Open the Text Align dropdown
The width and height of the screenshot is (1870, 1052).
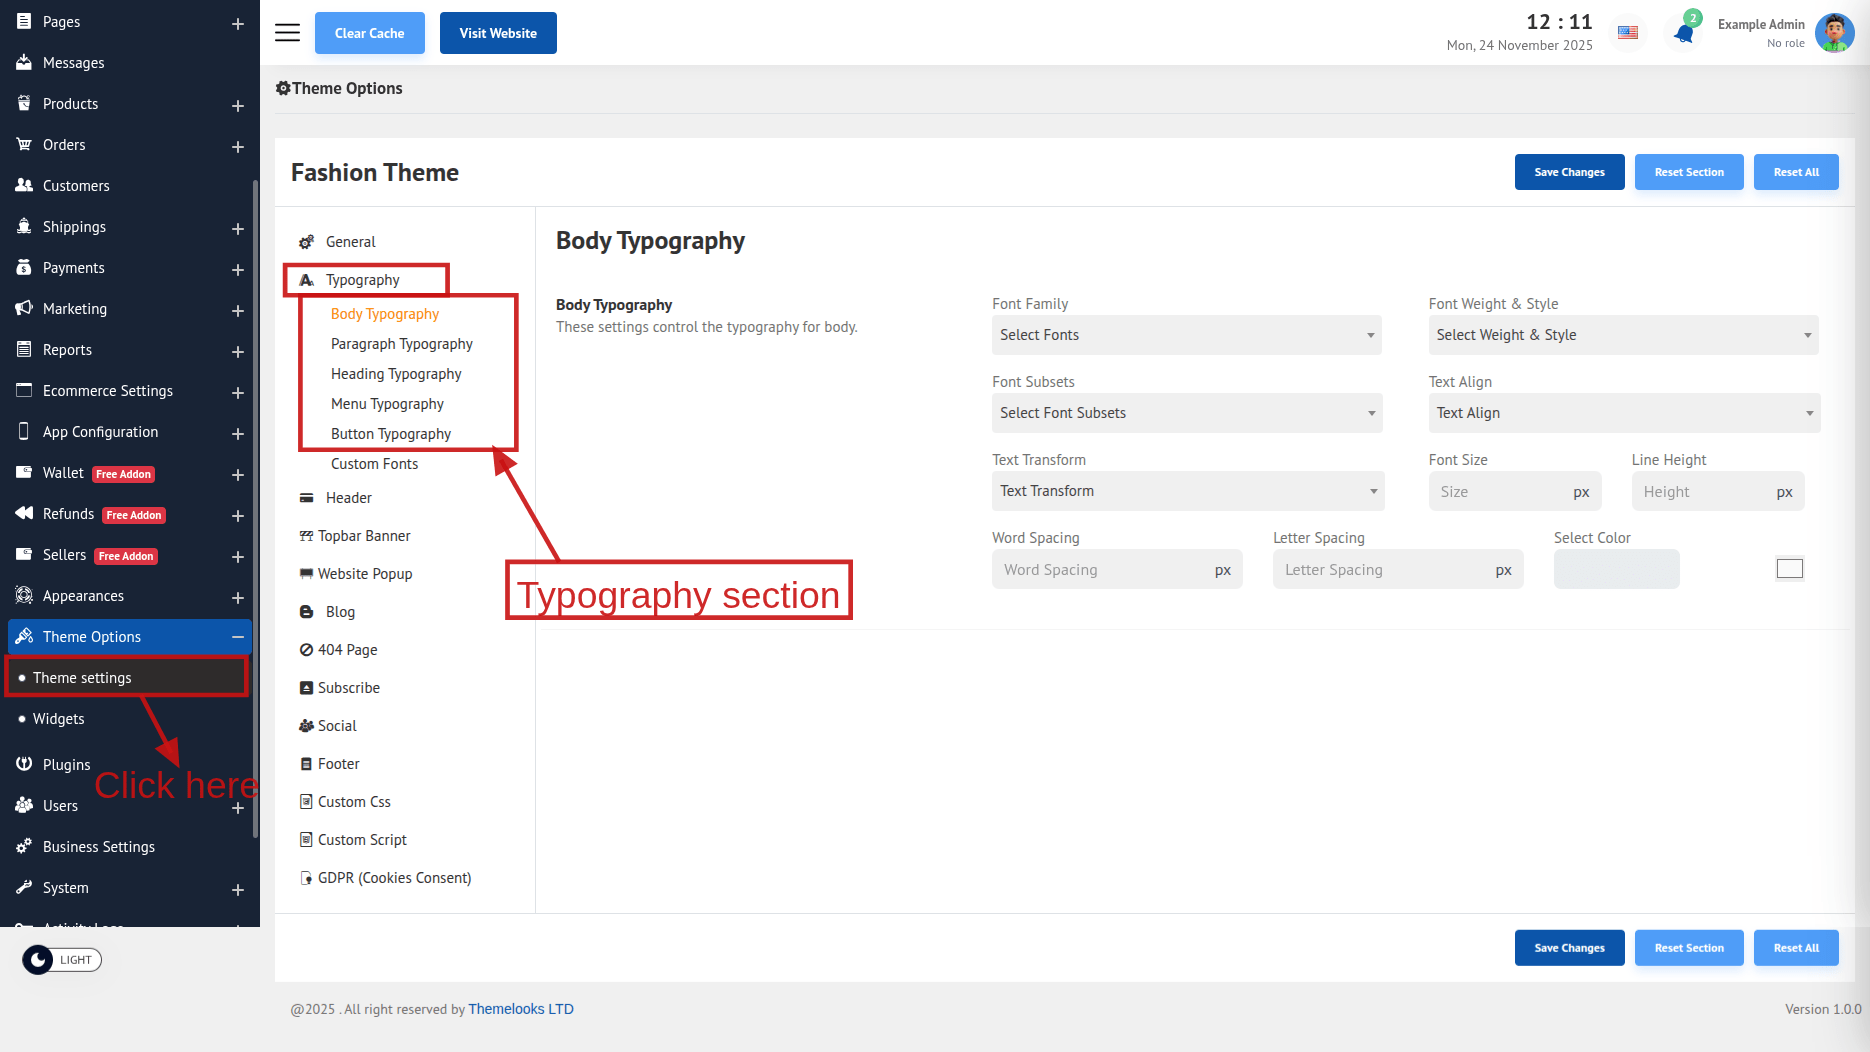pos(1623,413)
